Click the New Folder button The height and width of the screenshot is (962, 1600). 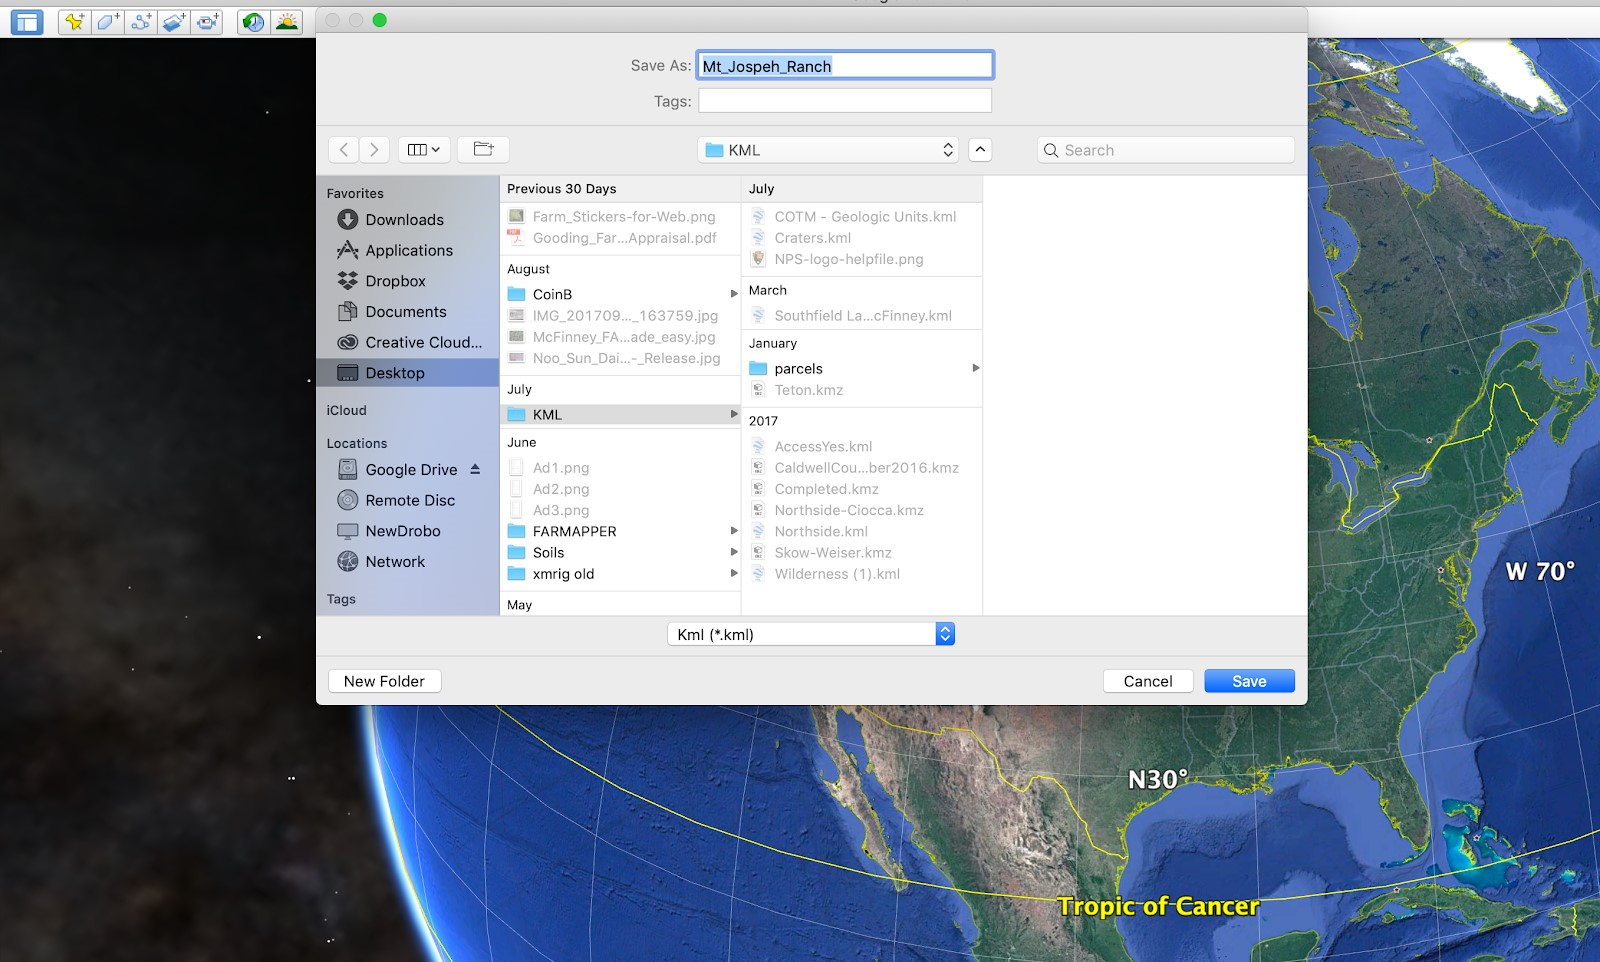(x=385, y=682)
